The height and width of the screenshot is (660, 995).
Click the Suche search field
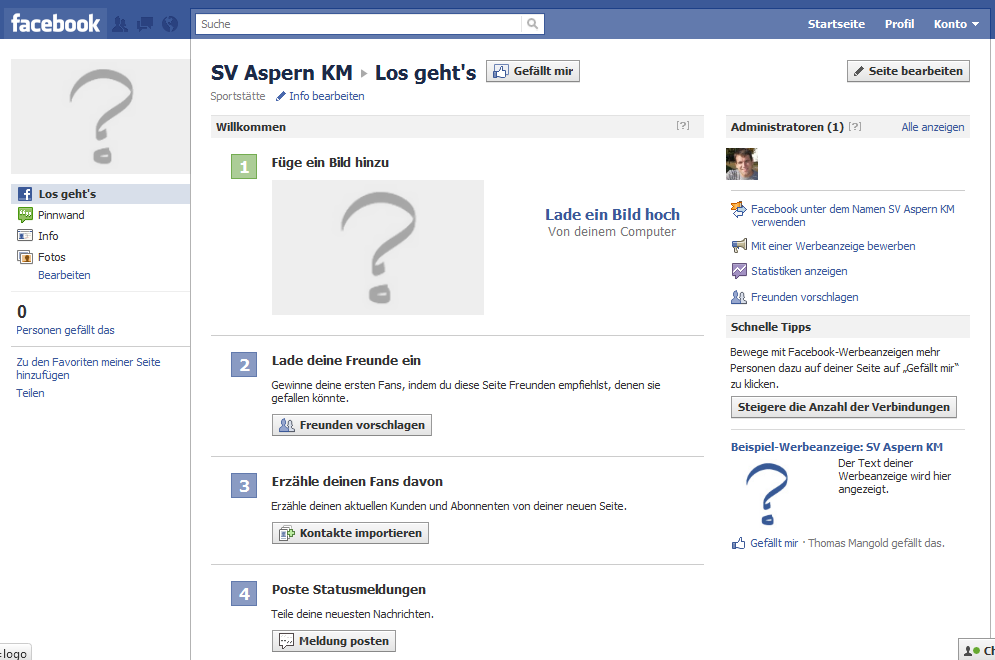pyautogui.click(x=359, y=24)
